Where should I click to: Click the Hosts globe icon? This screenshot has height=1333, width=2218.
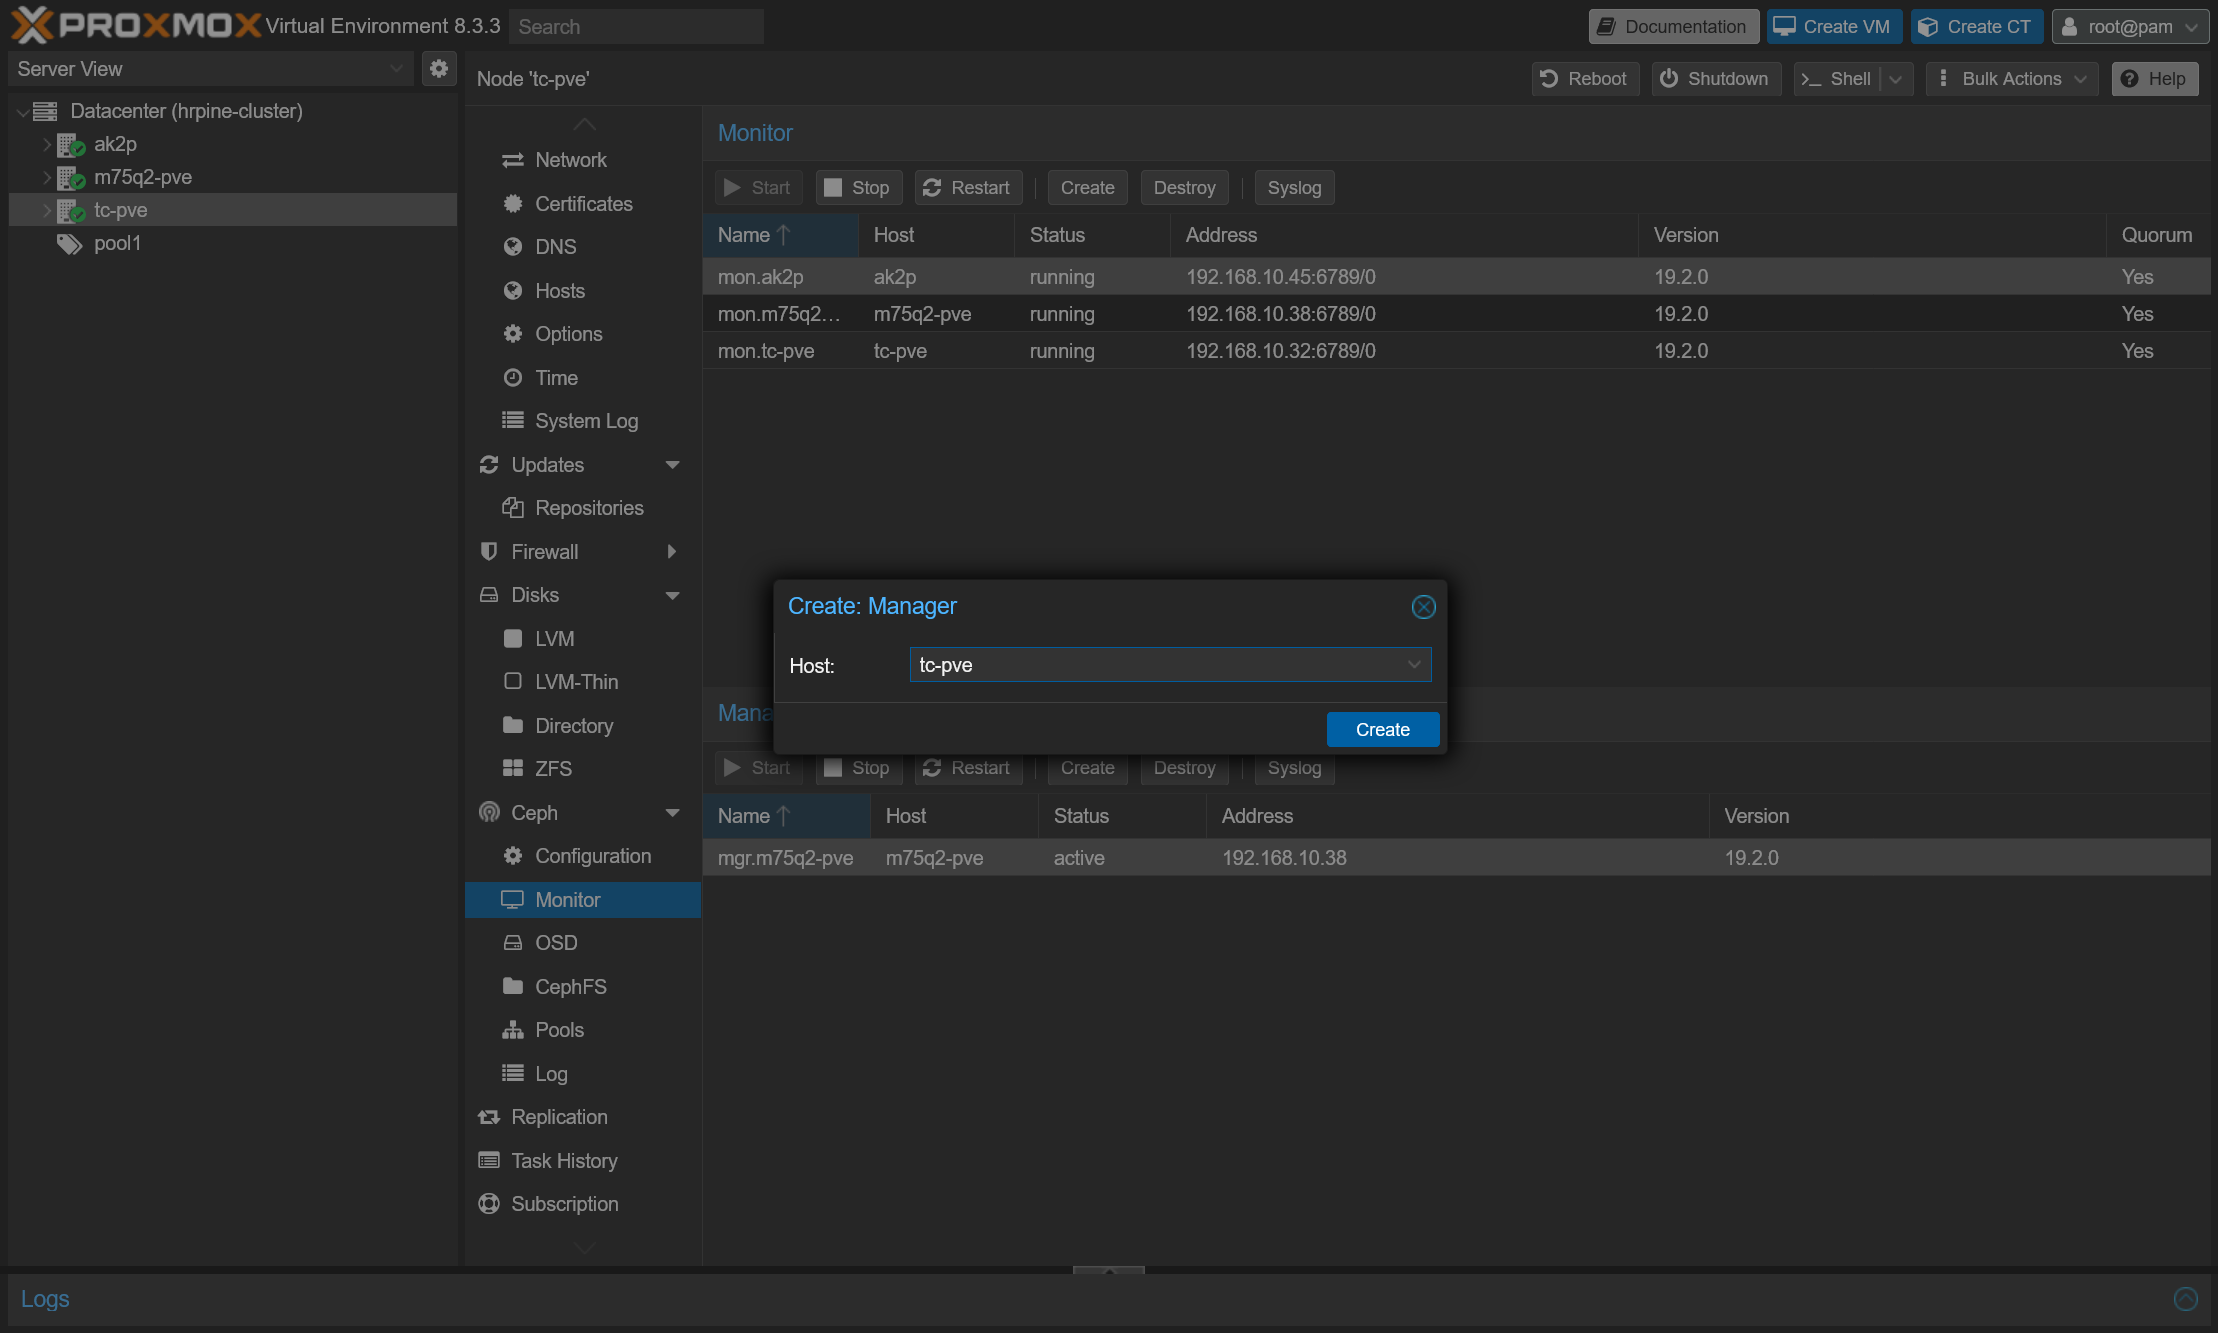coord(513,291)
